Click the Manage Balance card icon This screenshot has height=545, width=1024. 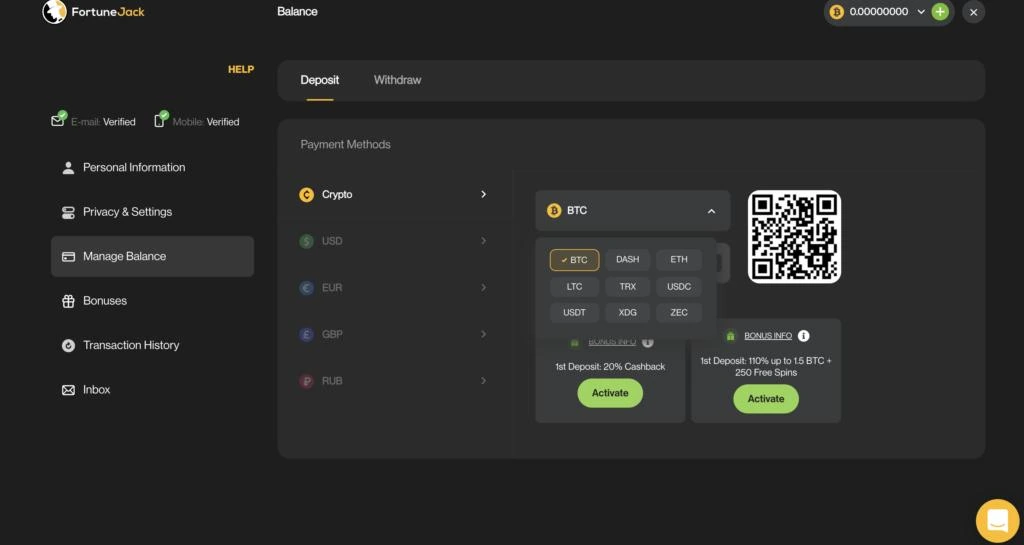pyautogui.click(x=68, y=257)
